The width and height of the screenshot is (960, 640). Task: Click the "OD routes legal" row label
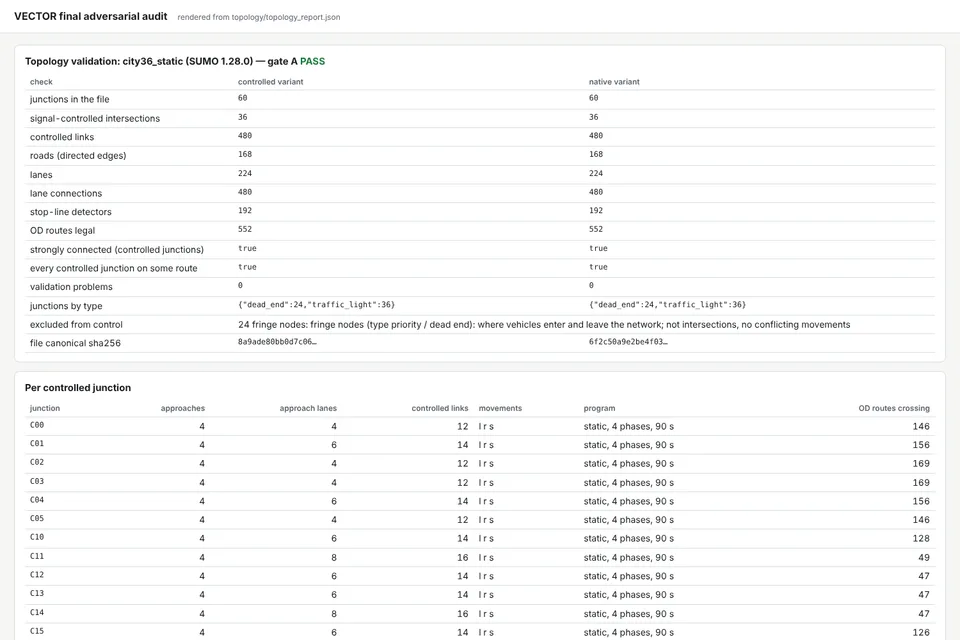coord(62,230)
